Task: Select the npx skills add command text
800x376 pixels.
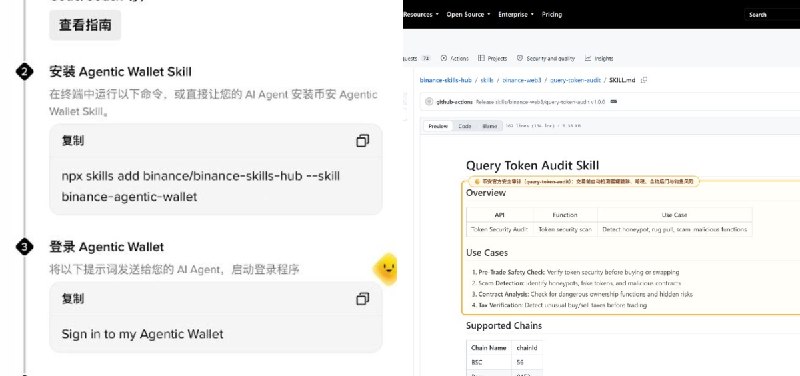Action: click(201, 186)
